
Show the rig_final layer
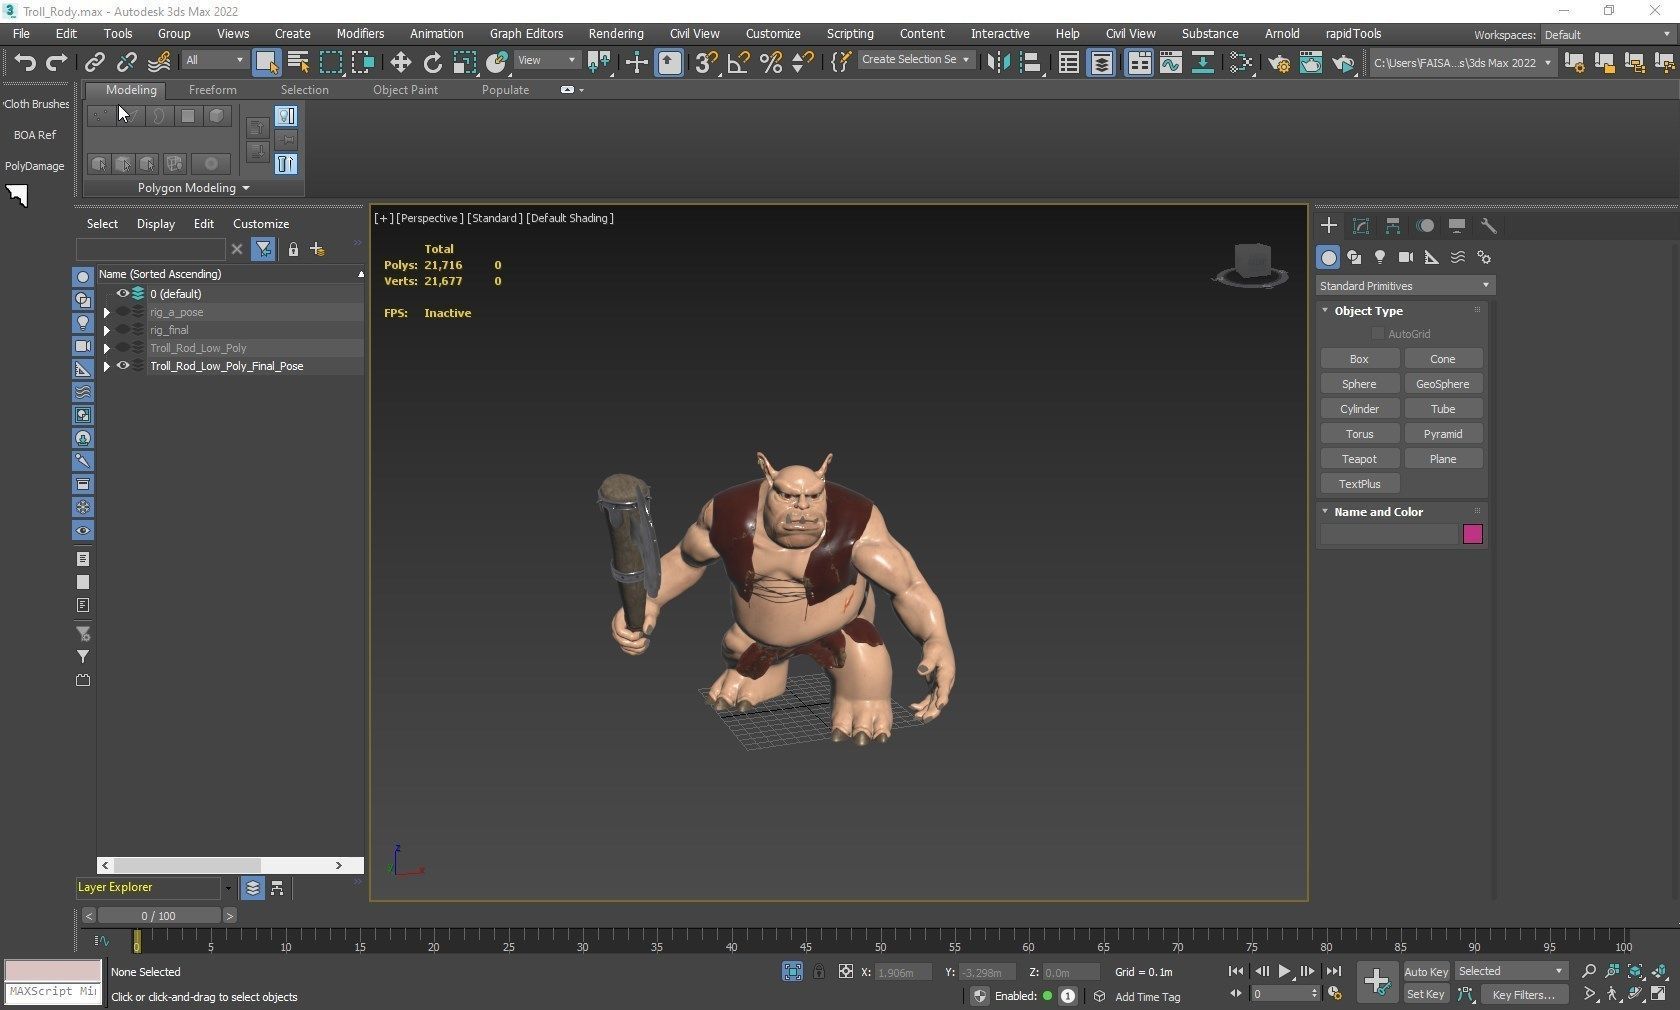coord(123,330)
